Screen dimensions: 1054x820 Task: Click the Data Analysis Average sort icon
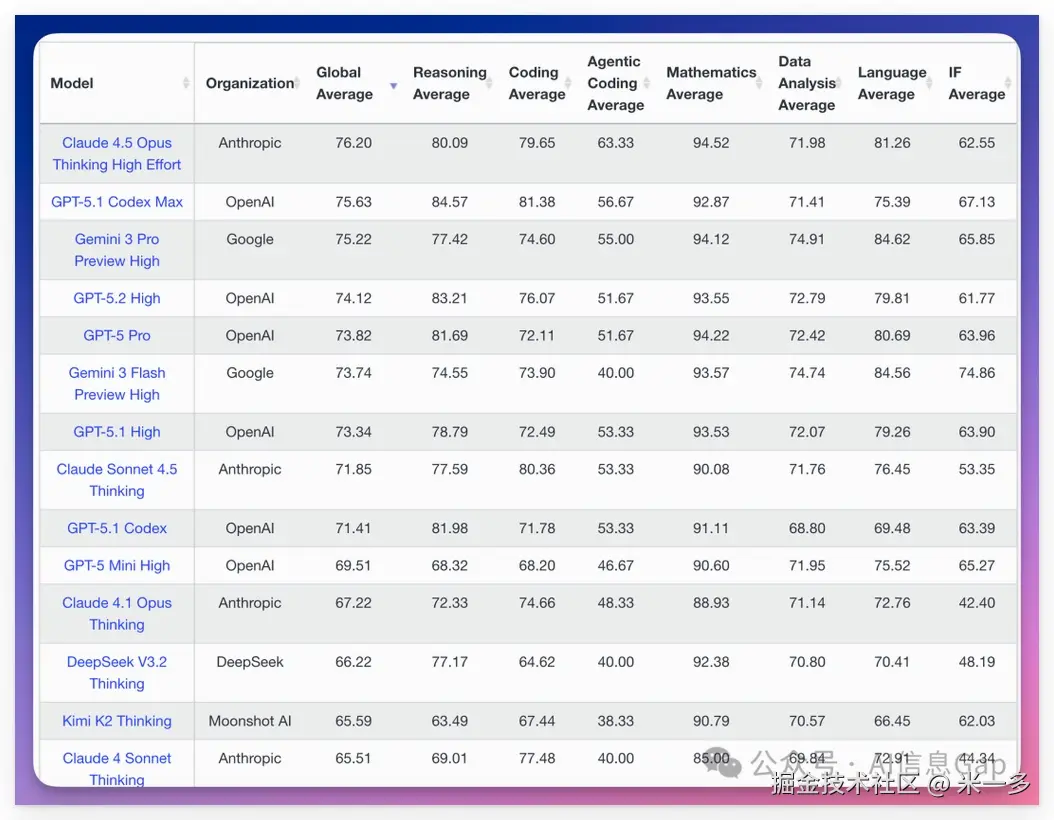point(839,83)
